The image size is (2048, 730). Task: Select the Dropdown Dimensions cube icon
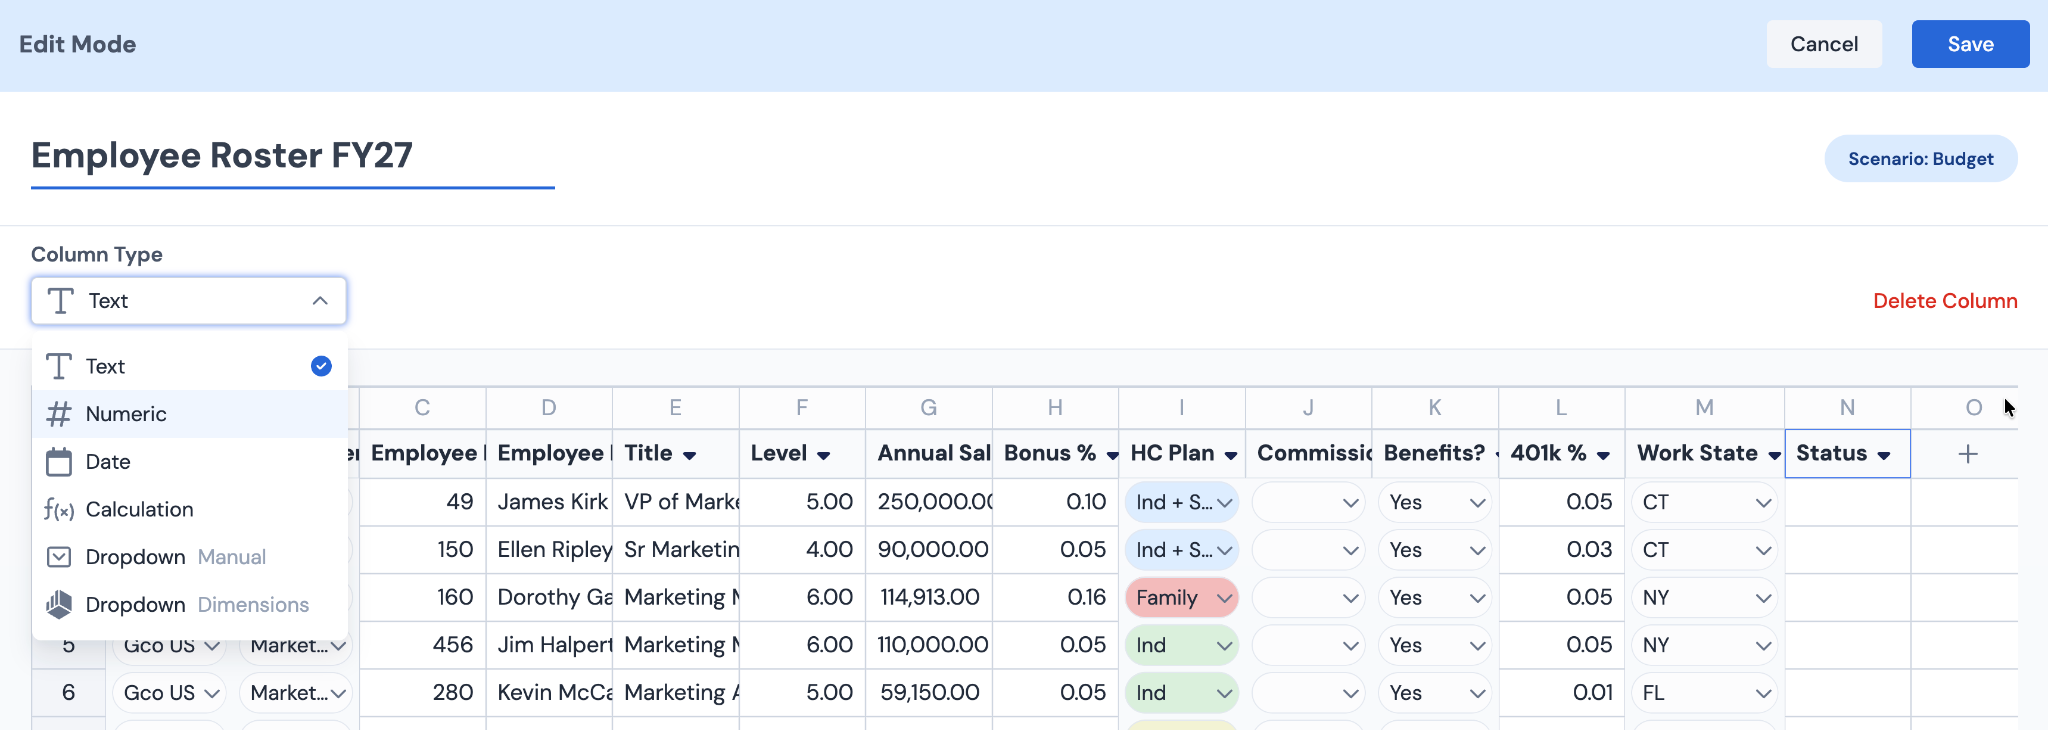pyautogui.click(x=60, y=604)
